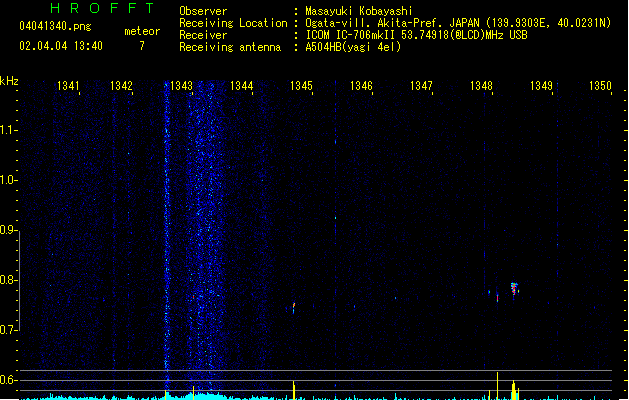This screenshot has width=629, height=400.
Task: Click the 1347 time axis marker
Action: 421,86
